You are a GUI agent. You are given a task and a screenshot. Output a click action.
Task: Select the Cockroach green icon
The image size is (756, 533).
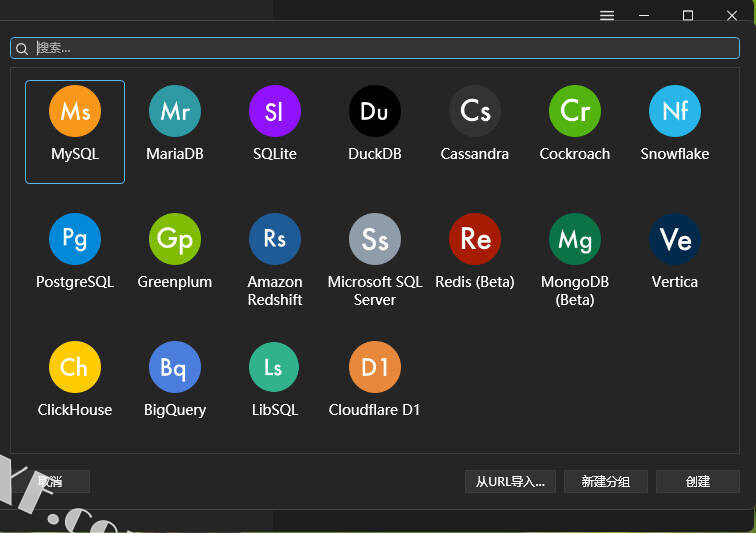coord(575,111)
